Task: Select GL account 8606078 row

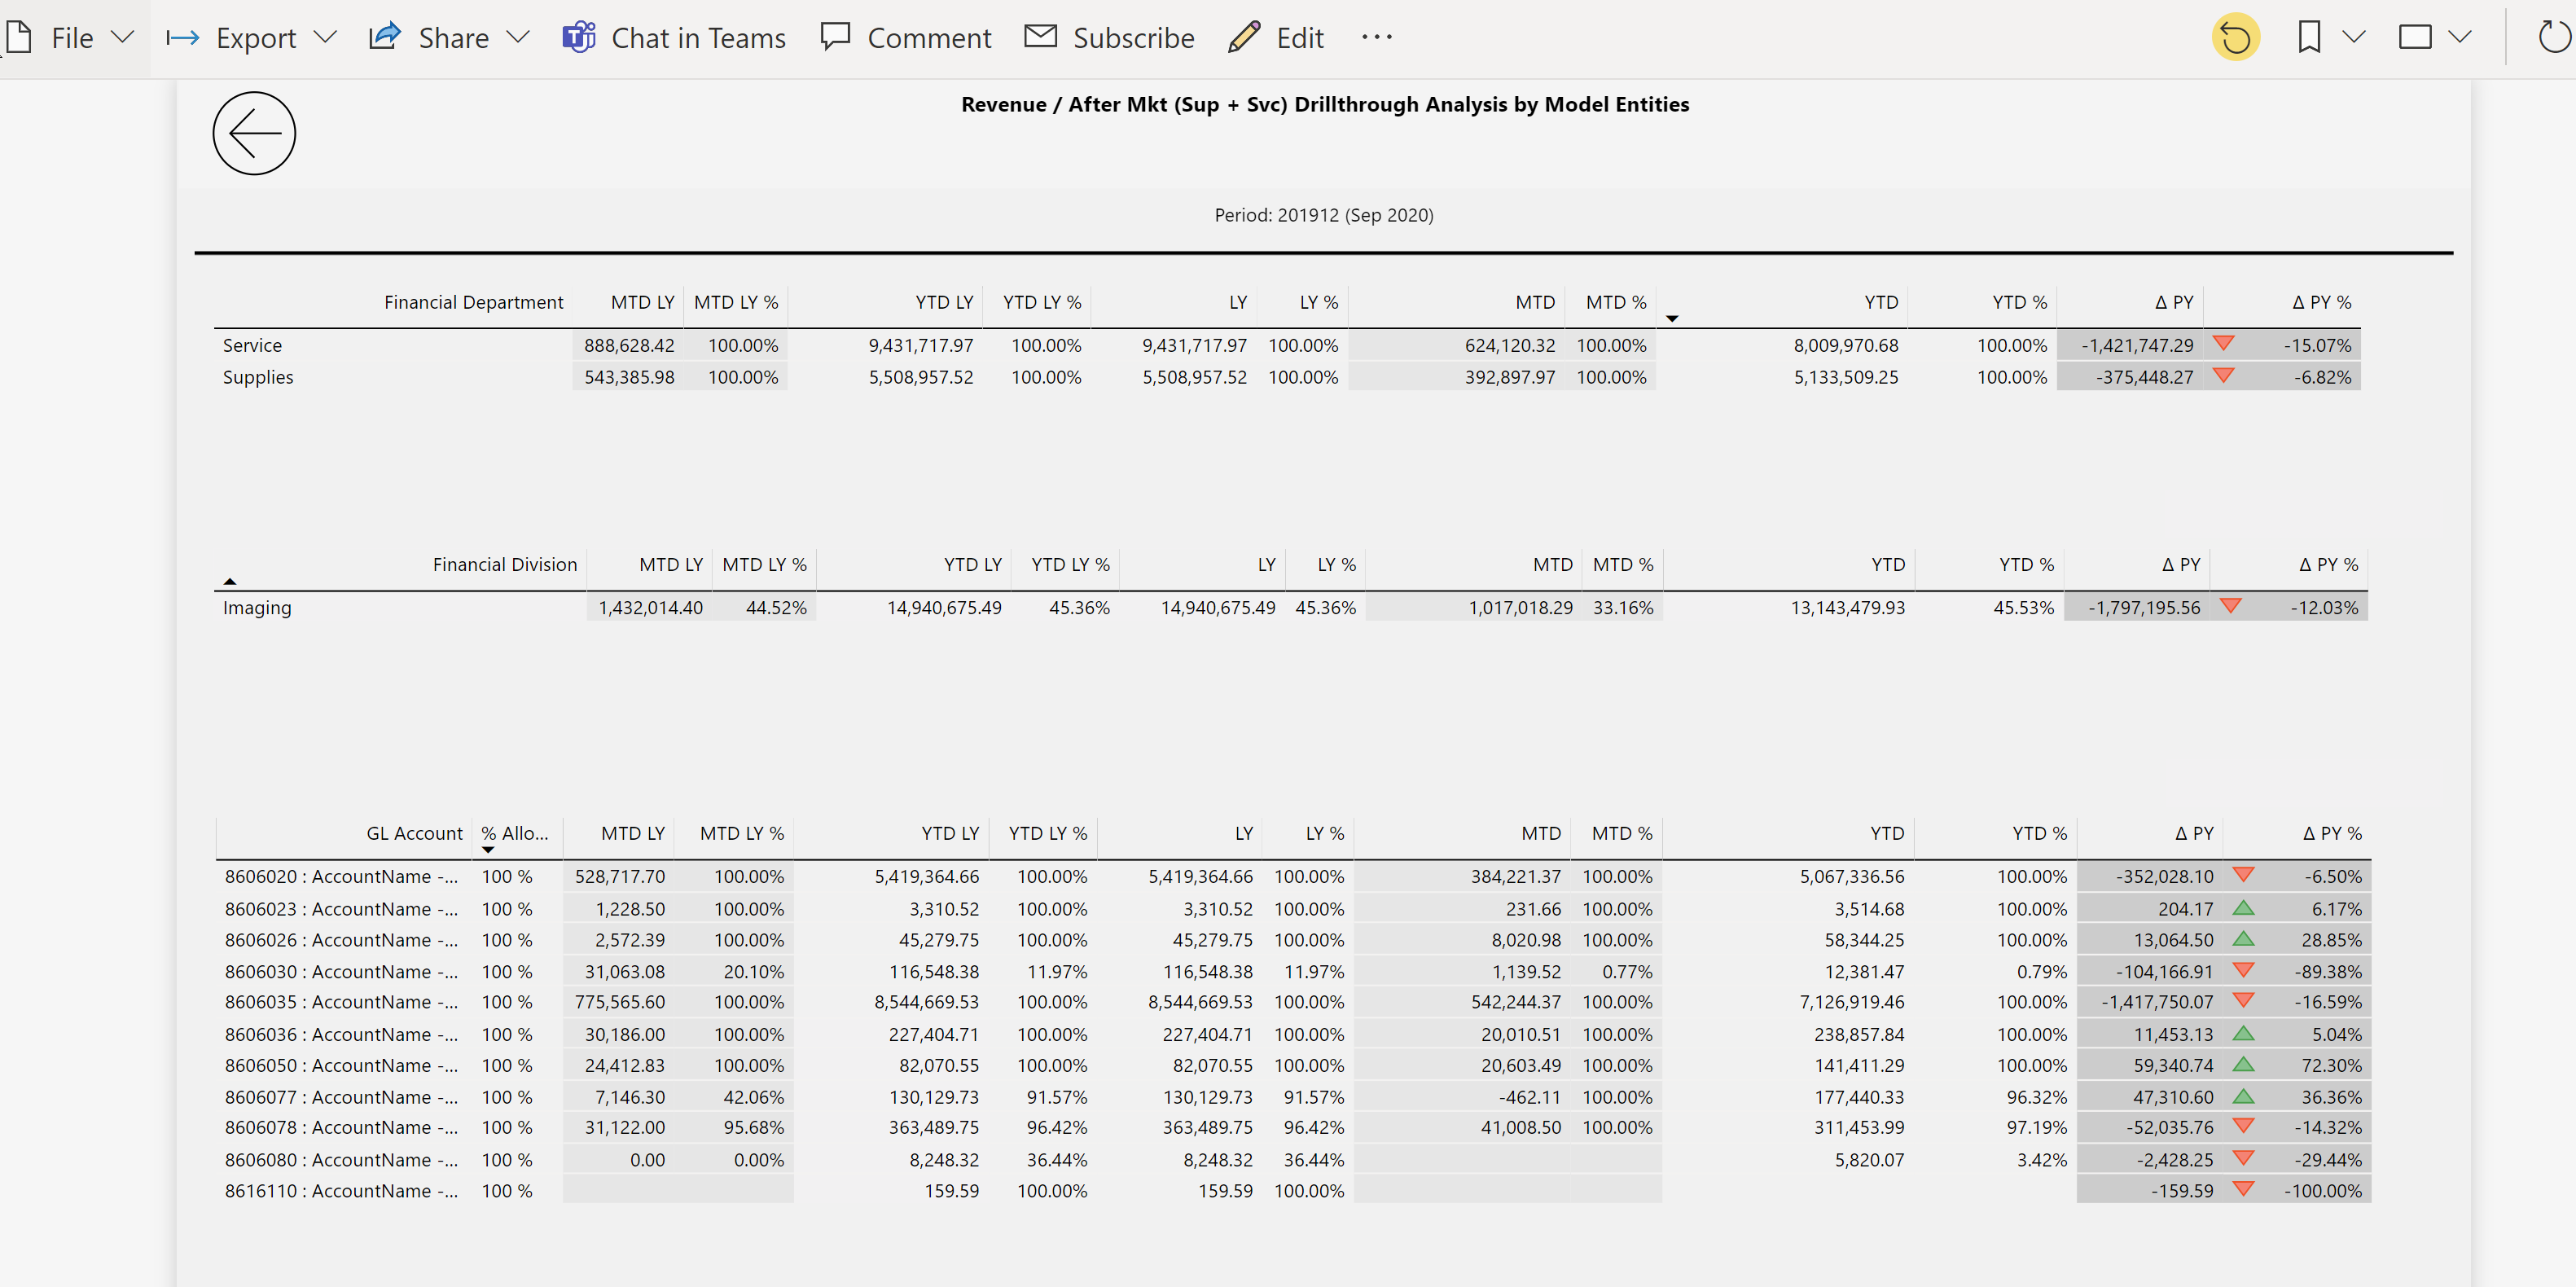Action: (1293, 1127)
